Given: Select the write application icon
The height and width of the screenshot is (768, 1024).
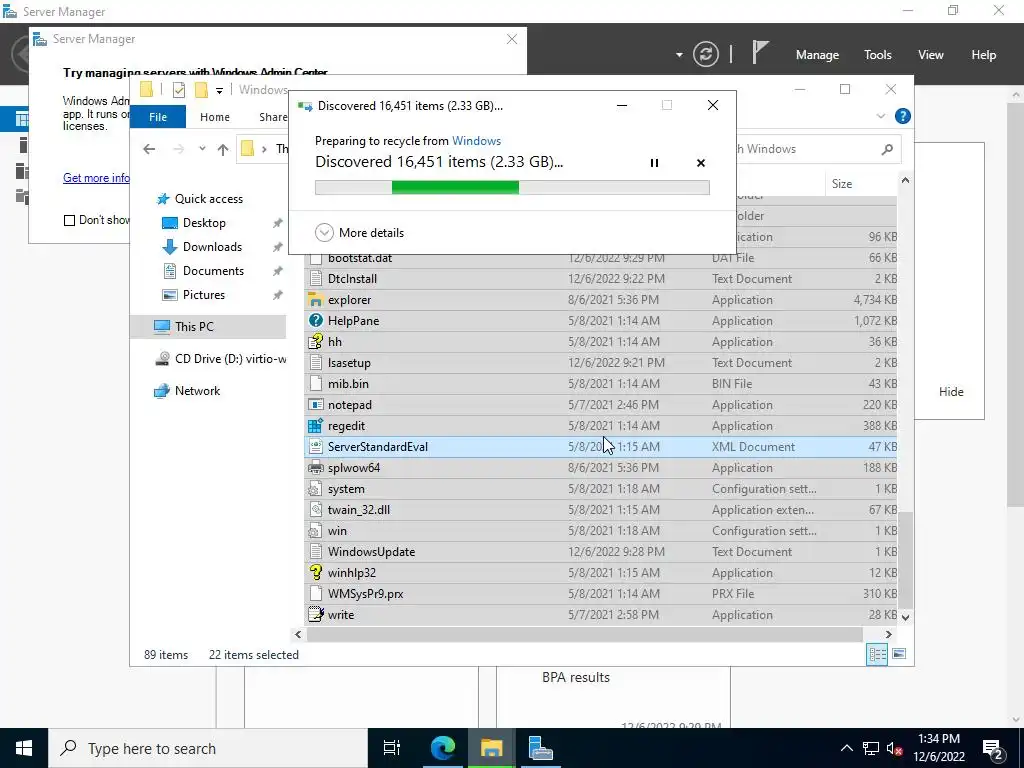Looking at the screenshot, I should point(315,615).
